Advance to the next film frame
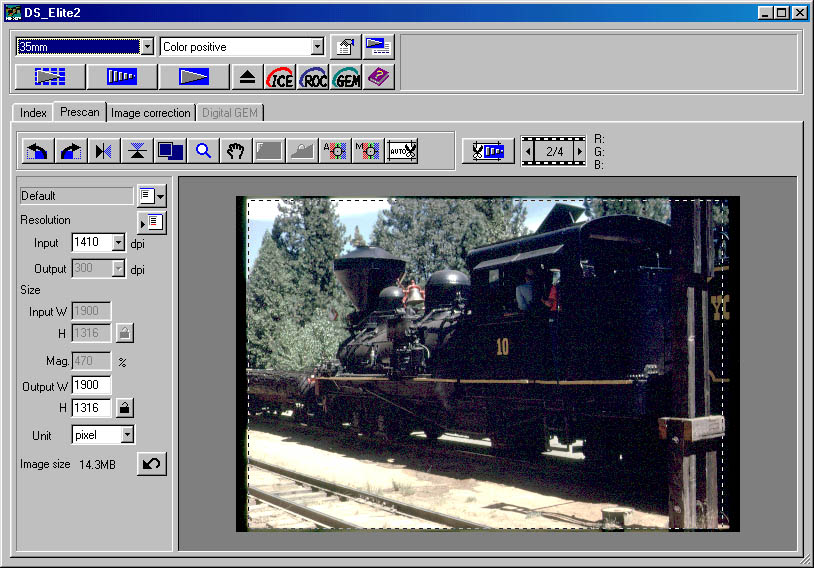 click(x=579, y=151)
